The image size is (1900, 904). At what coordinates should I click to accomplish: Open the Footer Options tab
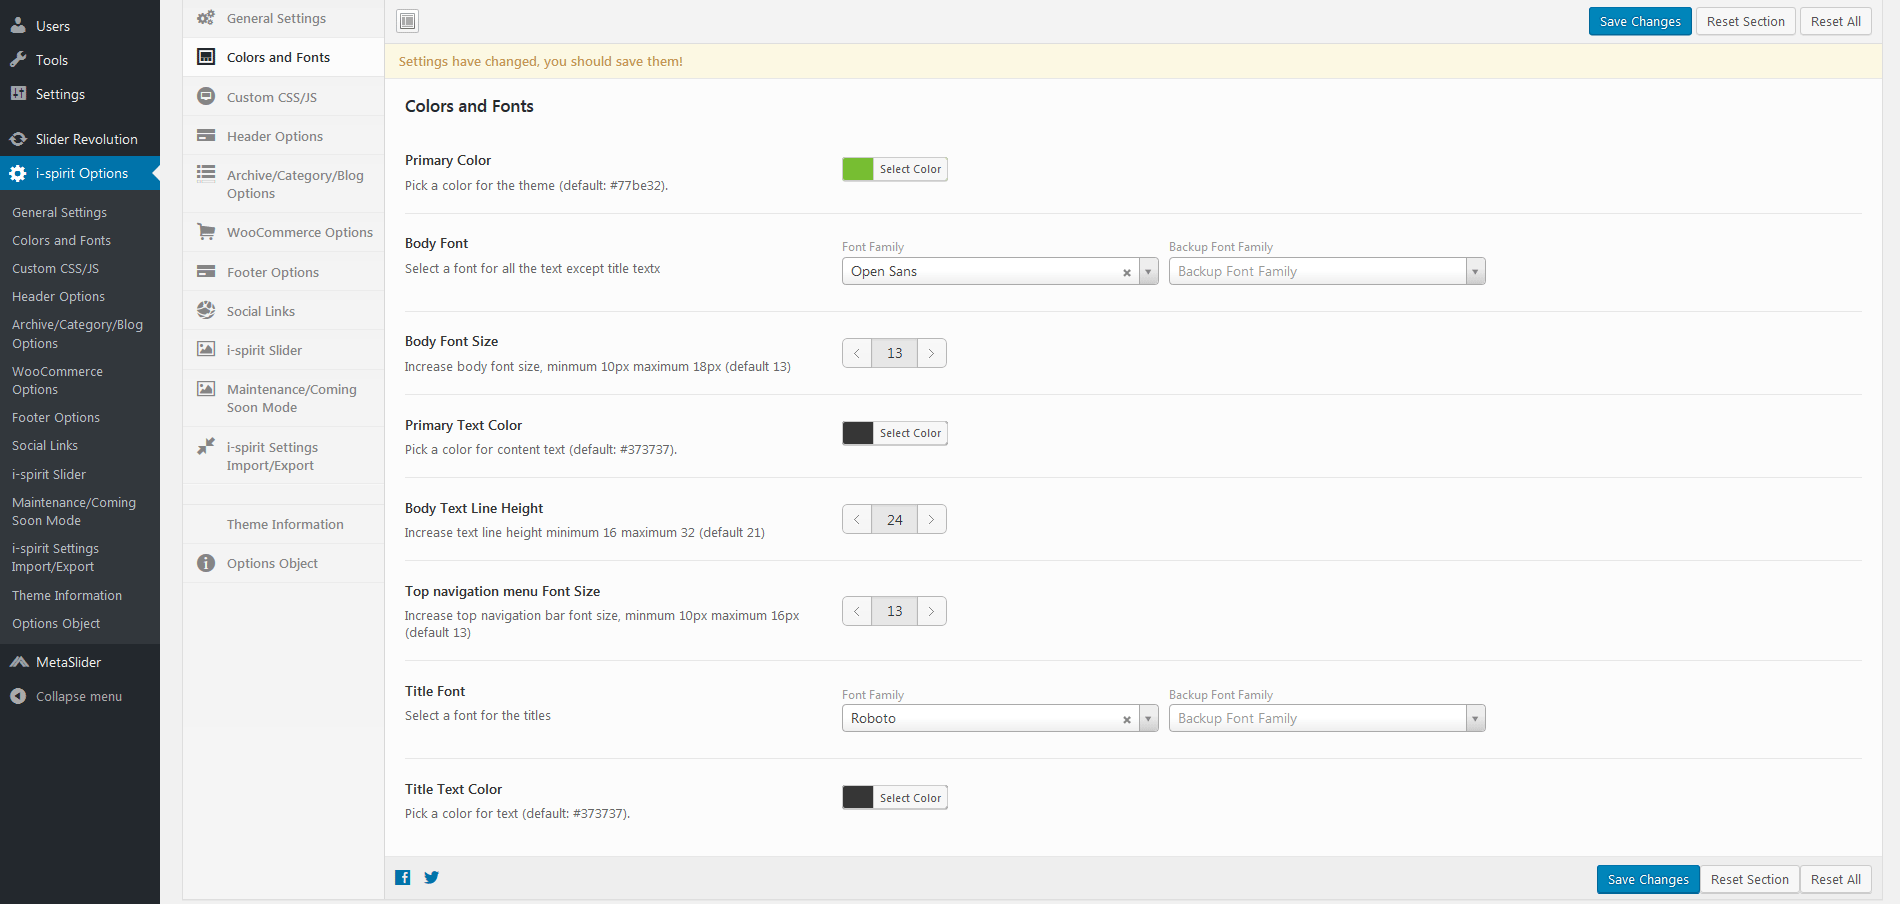tap(284, 272)
